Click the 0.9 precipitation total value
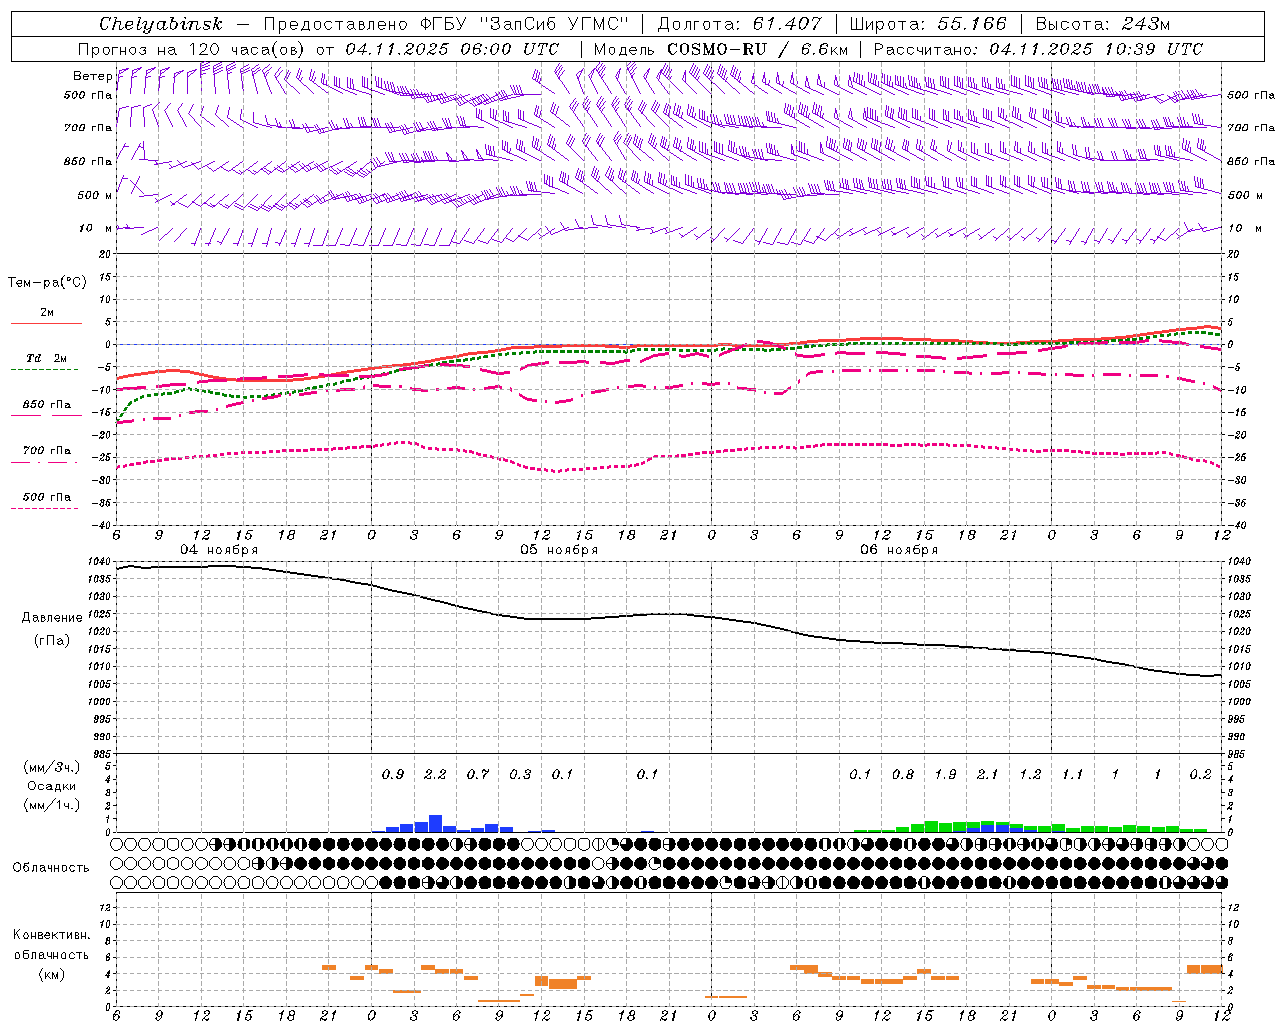Screen dimensions: 1280x1024 pyautogui.click(x=393, y=775)
